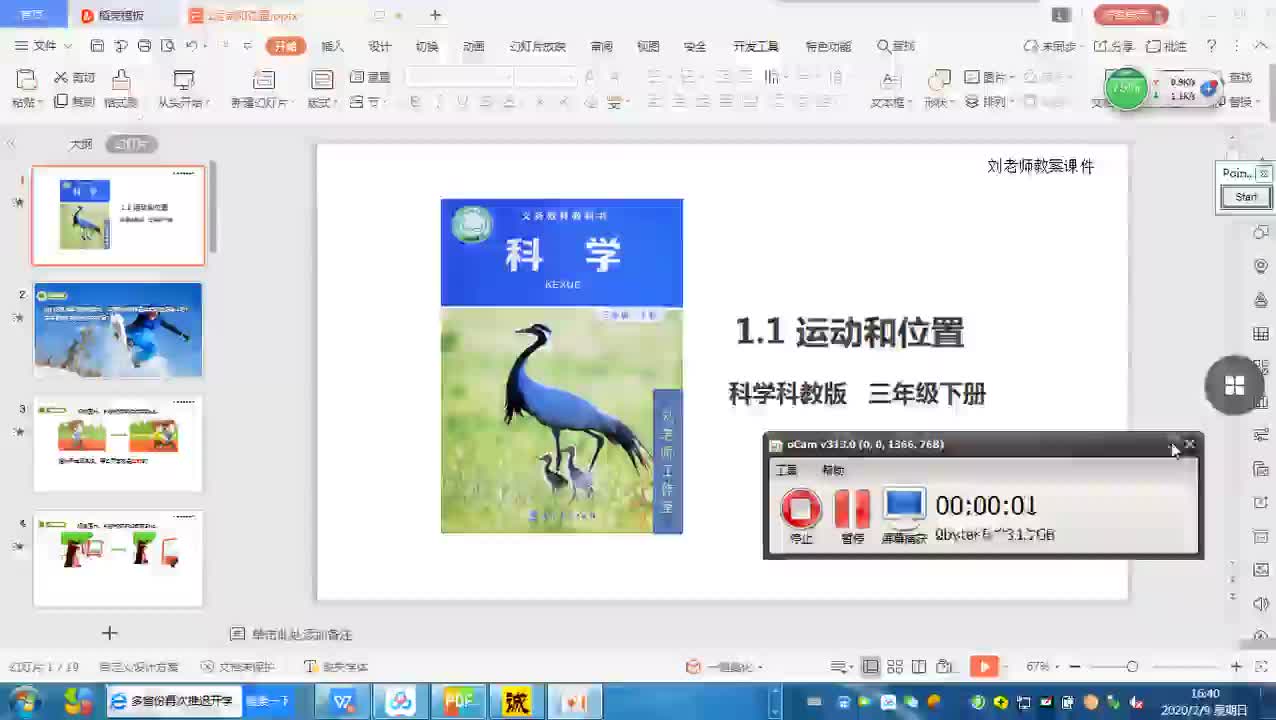The height and width of the screenshot is (720, 1276).
Task: Click the notes area 单击此处添加备注
Action: tap(301, 634)
